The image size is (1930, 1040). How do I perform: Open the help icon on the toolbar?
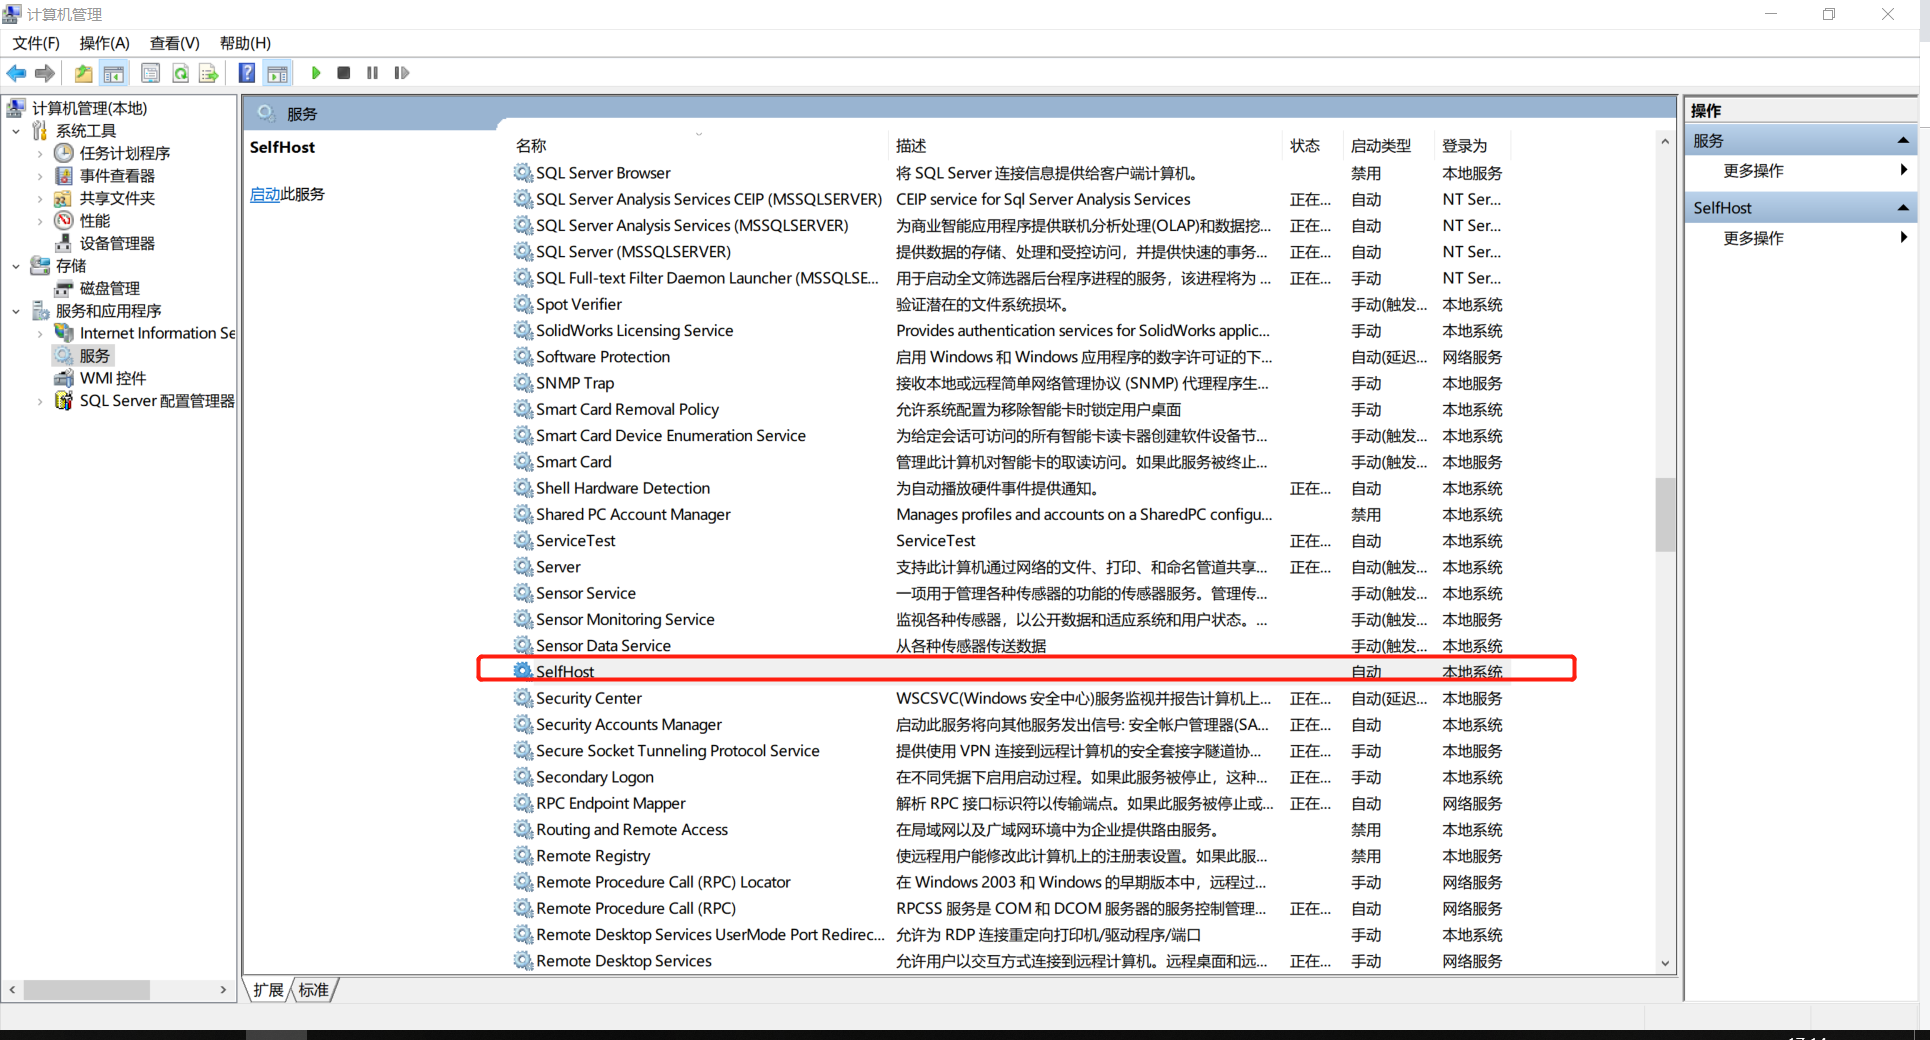pos(246,72)
